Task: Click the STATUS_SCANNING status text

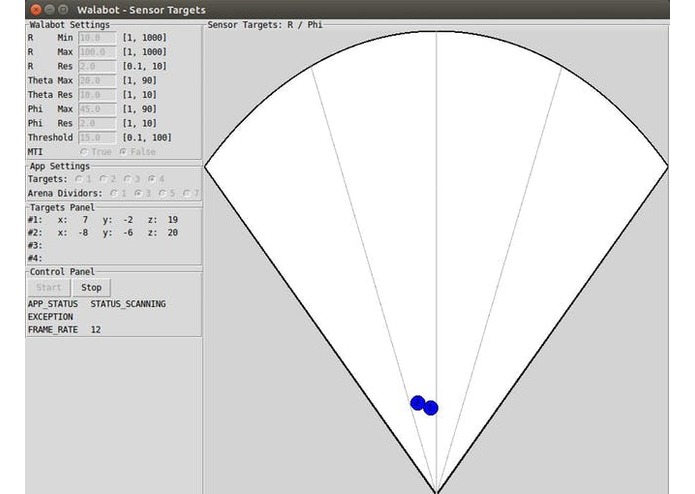Action: pyautogui.click(x=128, y=304)
